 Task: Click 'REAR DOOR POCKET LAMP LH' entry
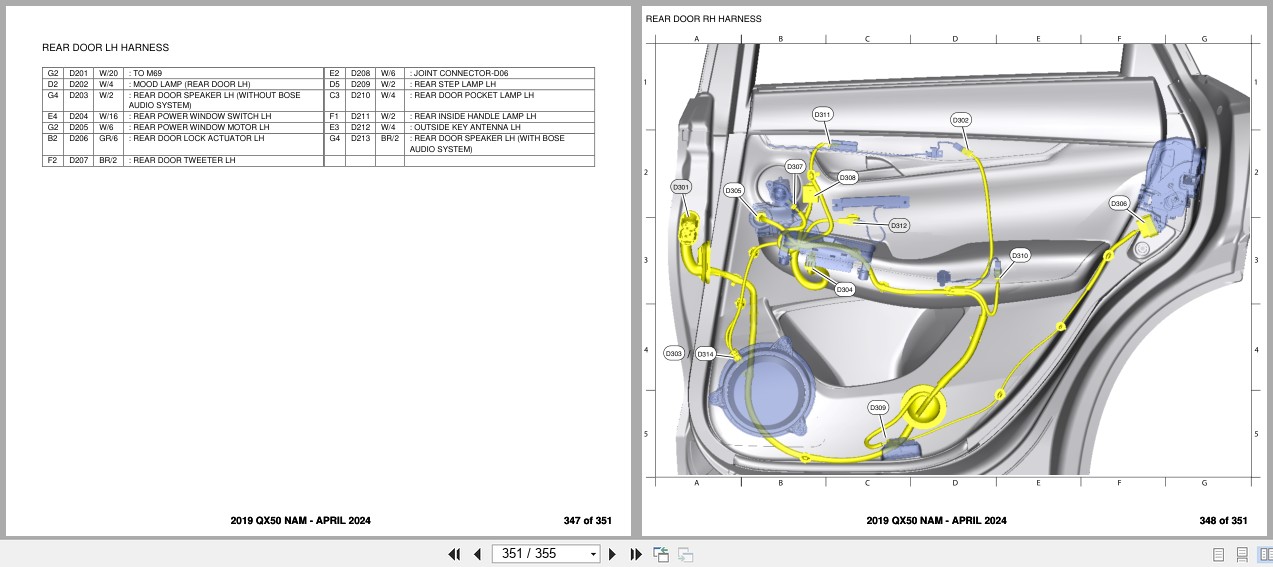coord(472,95)
